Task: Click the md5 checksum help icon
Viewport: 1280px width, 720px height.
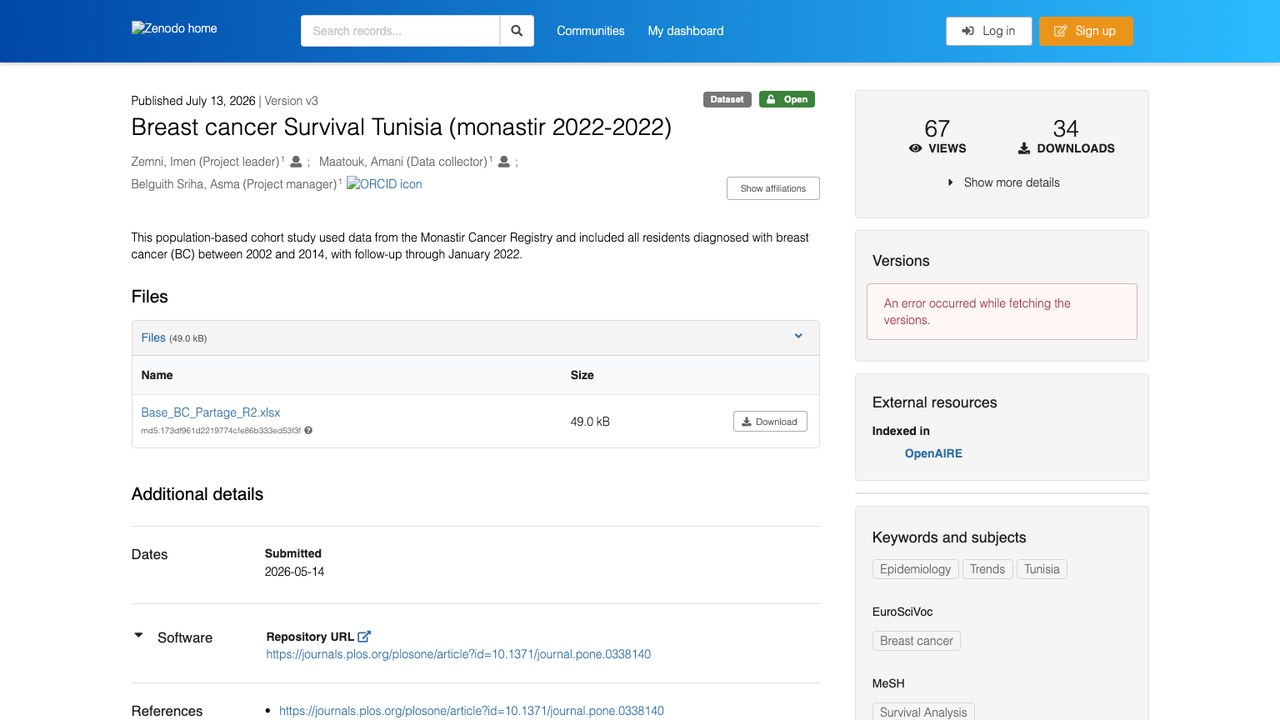Action: [x=308, y=431]
